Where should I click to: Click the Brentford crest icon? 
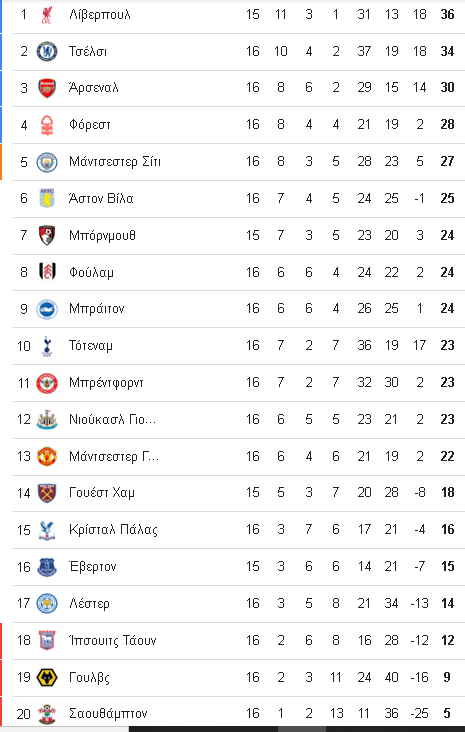click(47, 383)
